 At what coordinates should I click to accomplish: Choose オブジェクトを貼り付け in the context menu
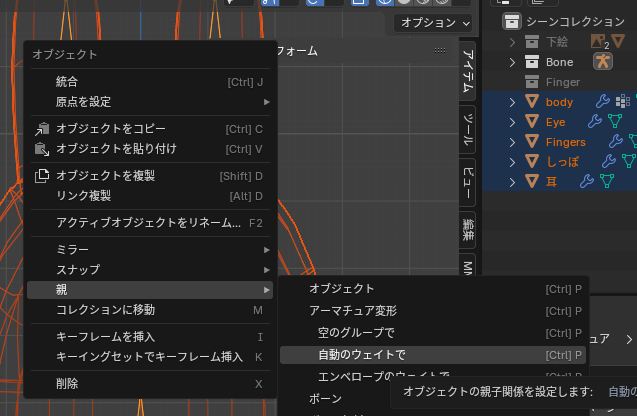click(150, 149)
